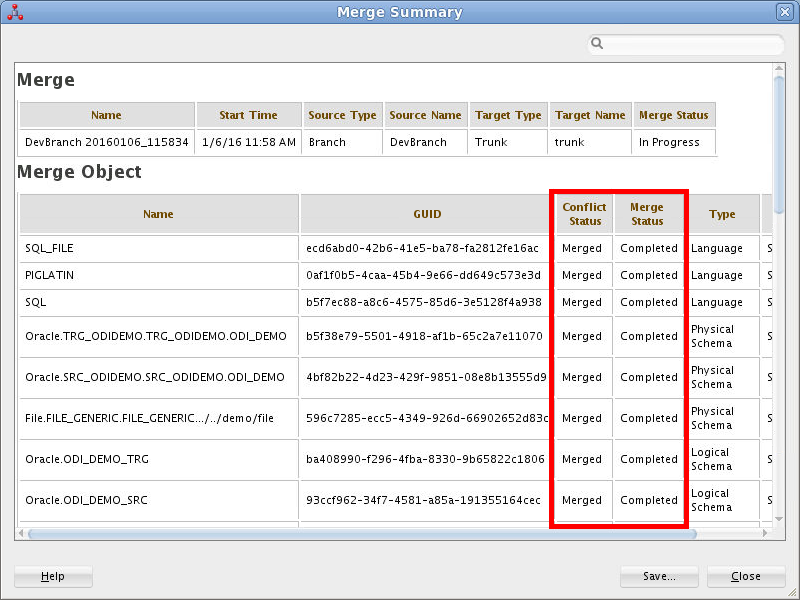Click the Close button
Screen dimensions: 800x600
tap(746, 577)
